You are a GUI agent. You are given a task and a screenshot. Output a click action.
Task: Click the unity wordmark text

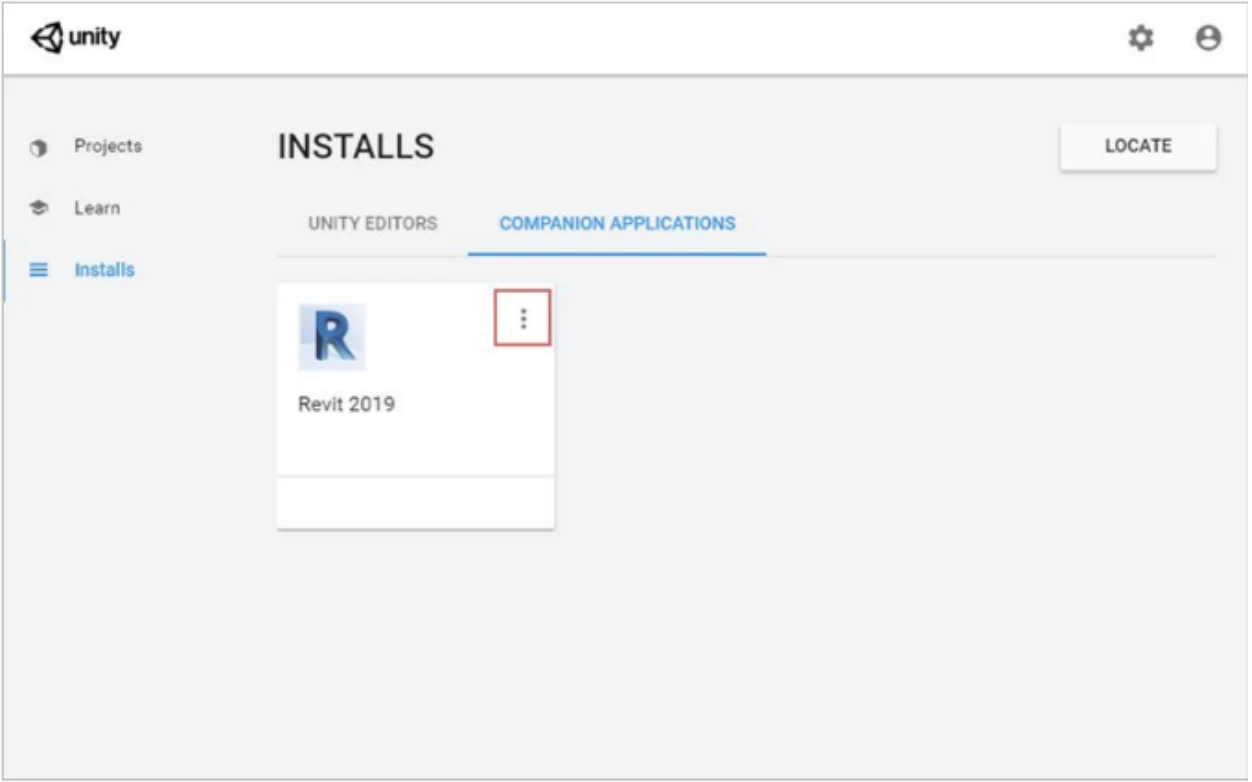point(94,39)
